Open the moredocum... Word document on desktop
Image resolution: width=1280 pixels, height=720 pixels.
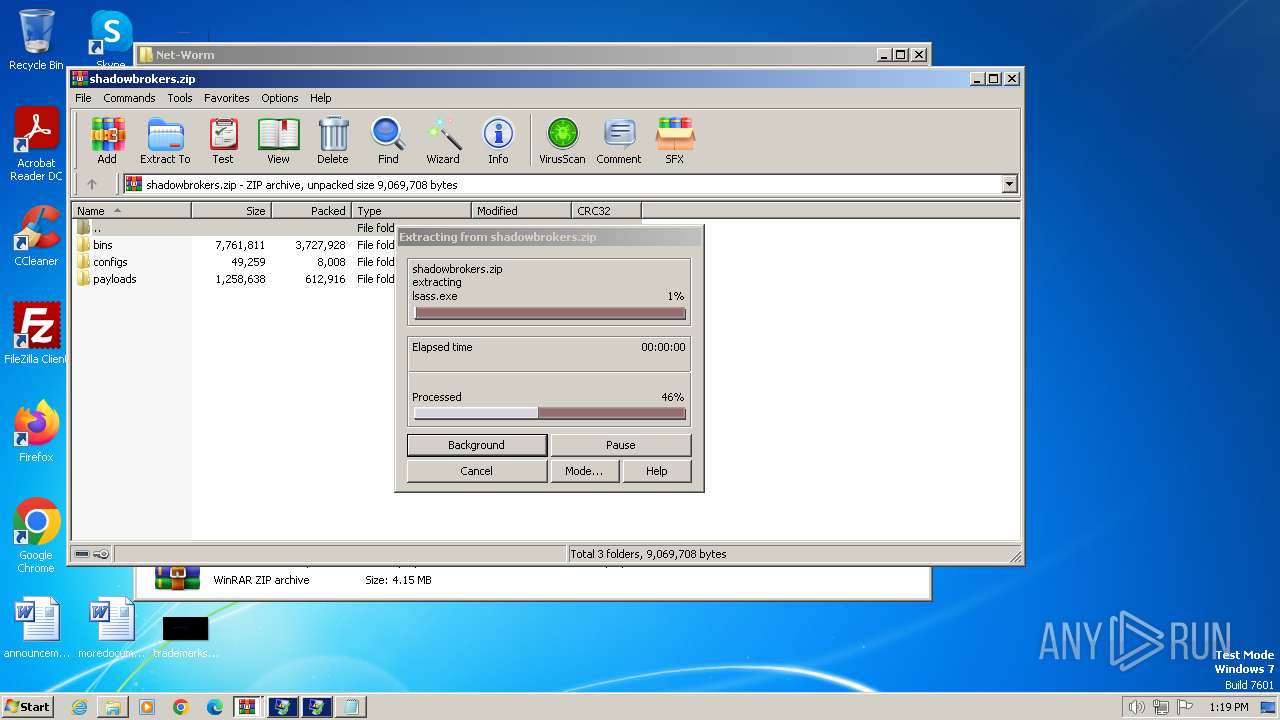[111, 628]
